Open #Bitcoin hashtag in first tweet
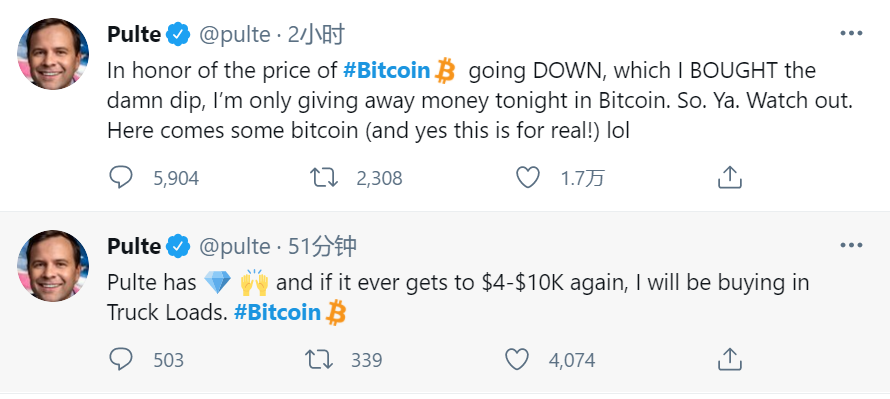890x399 pixels. [387, 70]
